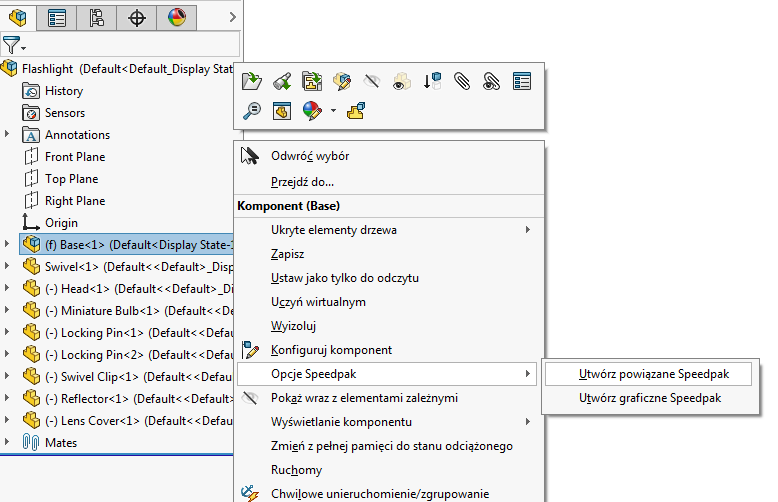This screenshot has height=502, width=778.
Task: Expand the Base<1> component arrow
Action: click(6, 244)
